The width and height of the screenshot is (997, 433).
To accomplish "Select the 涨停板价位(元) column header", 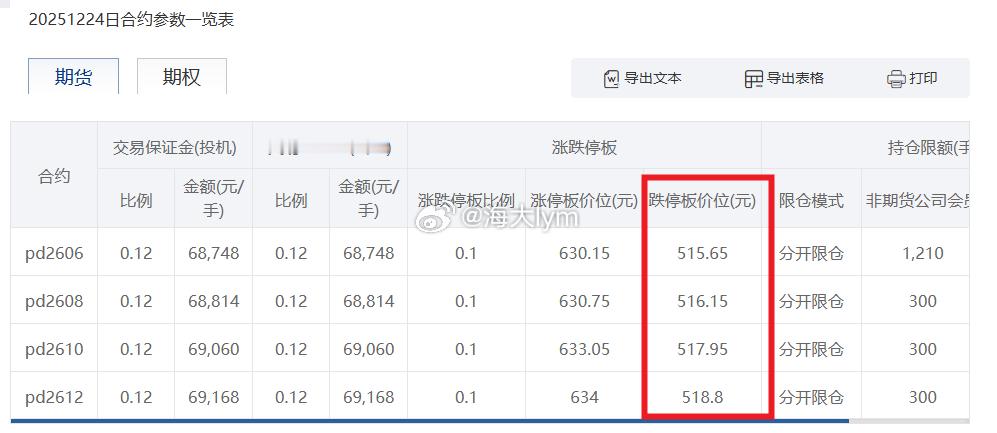I will coord(584,201).
